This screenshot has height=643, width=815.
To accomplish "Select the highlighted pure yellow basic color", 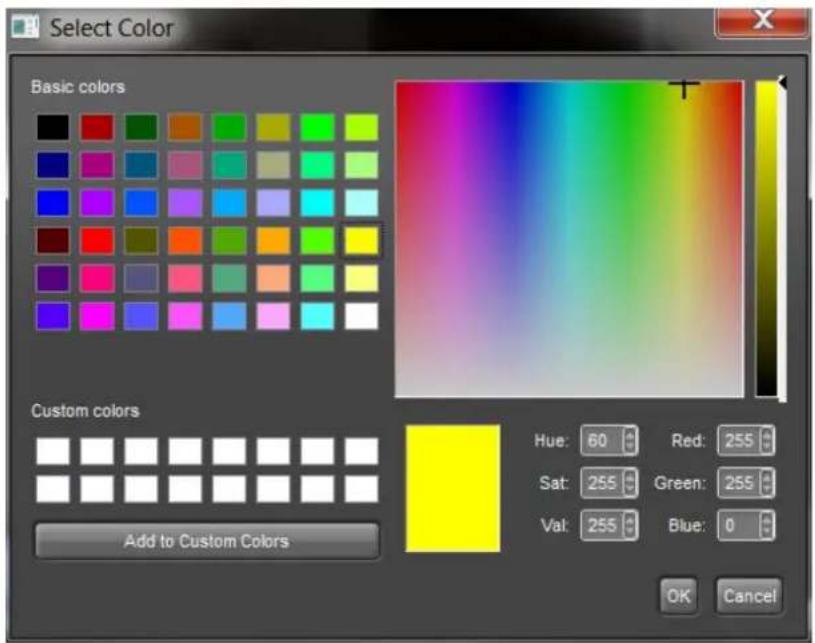I will pyautogui.click(x=361, y=240).
